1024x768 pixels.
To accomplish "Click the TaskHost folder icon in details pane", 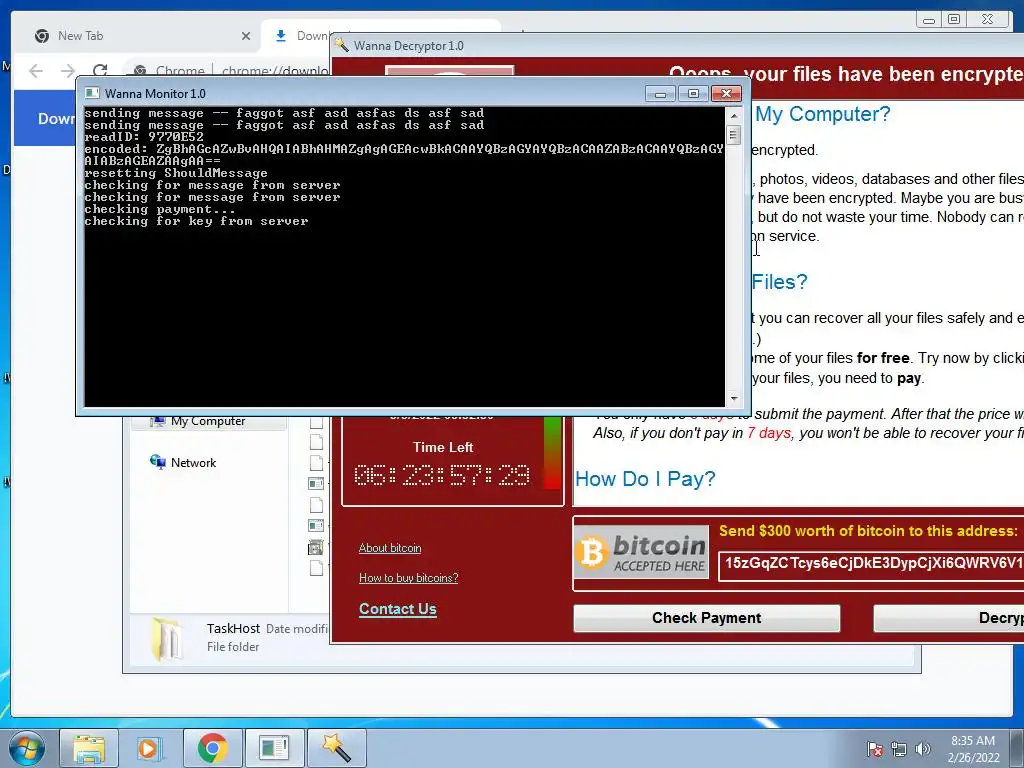I will pos(167,638).
